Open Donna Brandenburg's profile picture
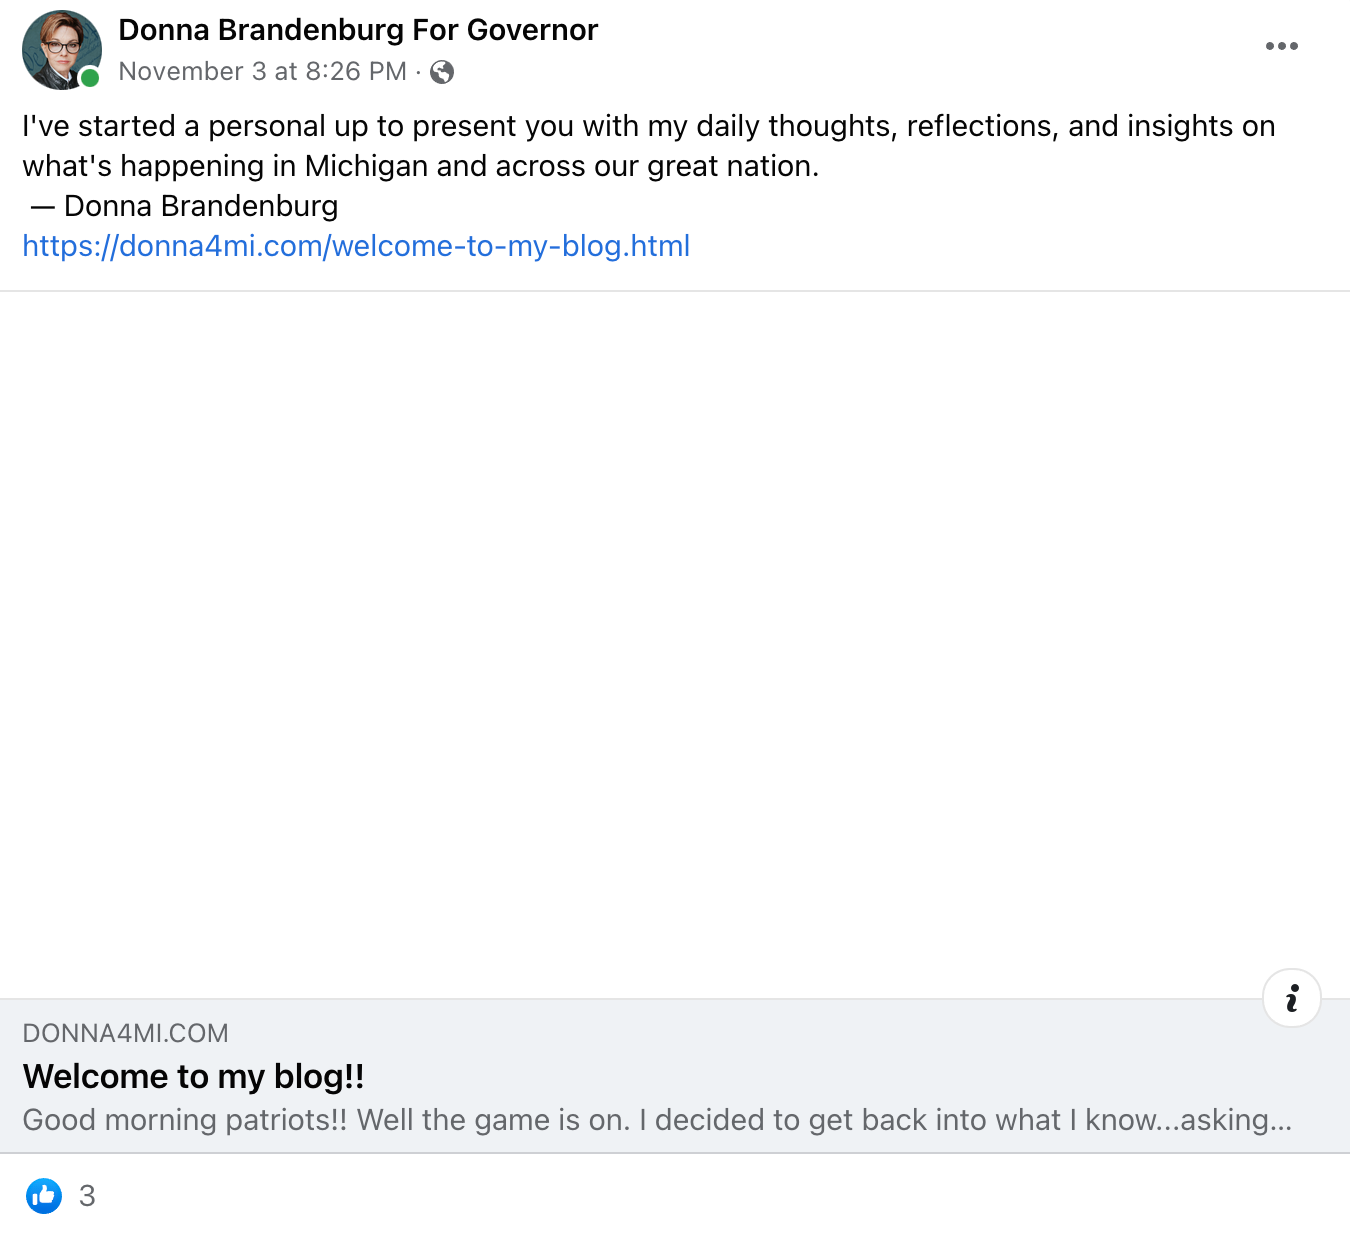The image size is (1350, 1238). tap(60, 48)
